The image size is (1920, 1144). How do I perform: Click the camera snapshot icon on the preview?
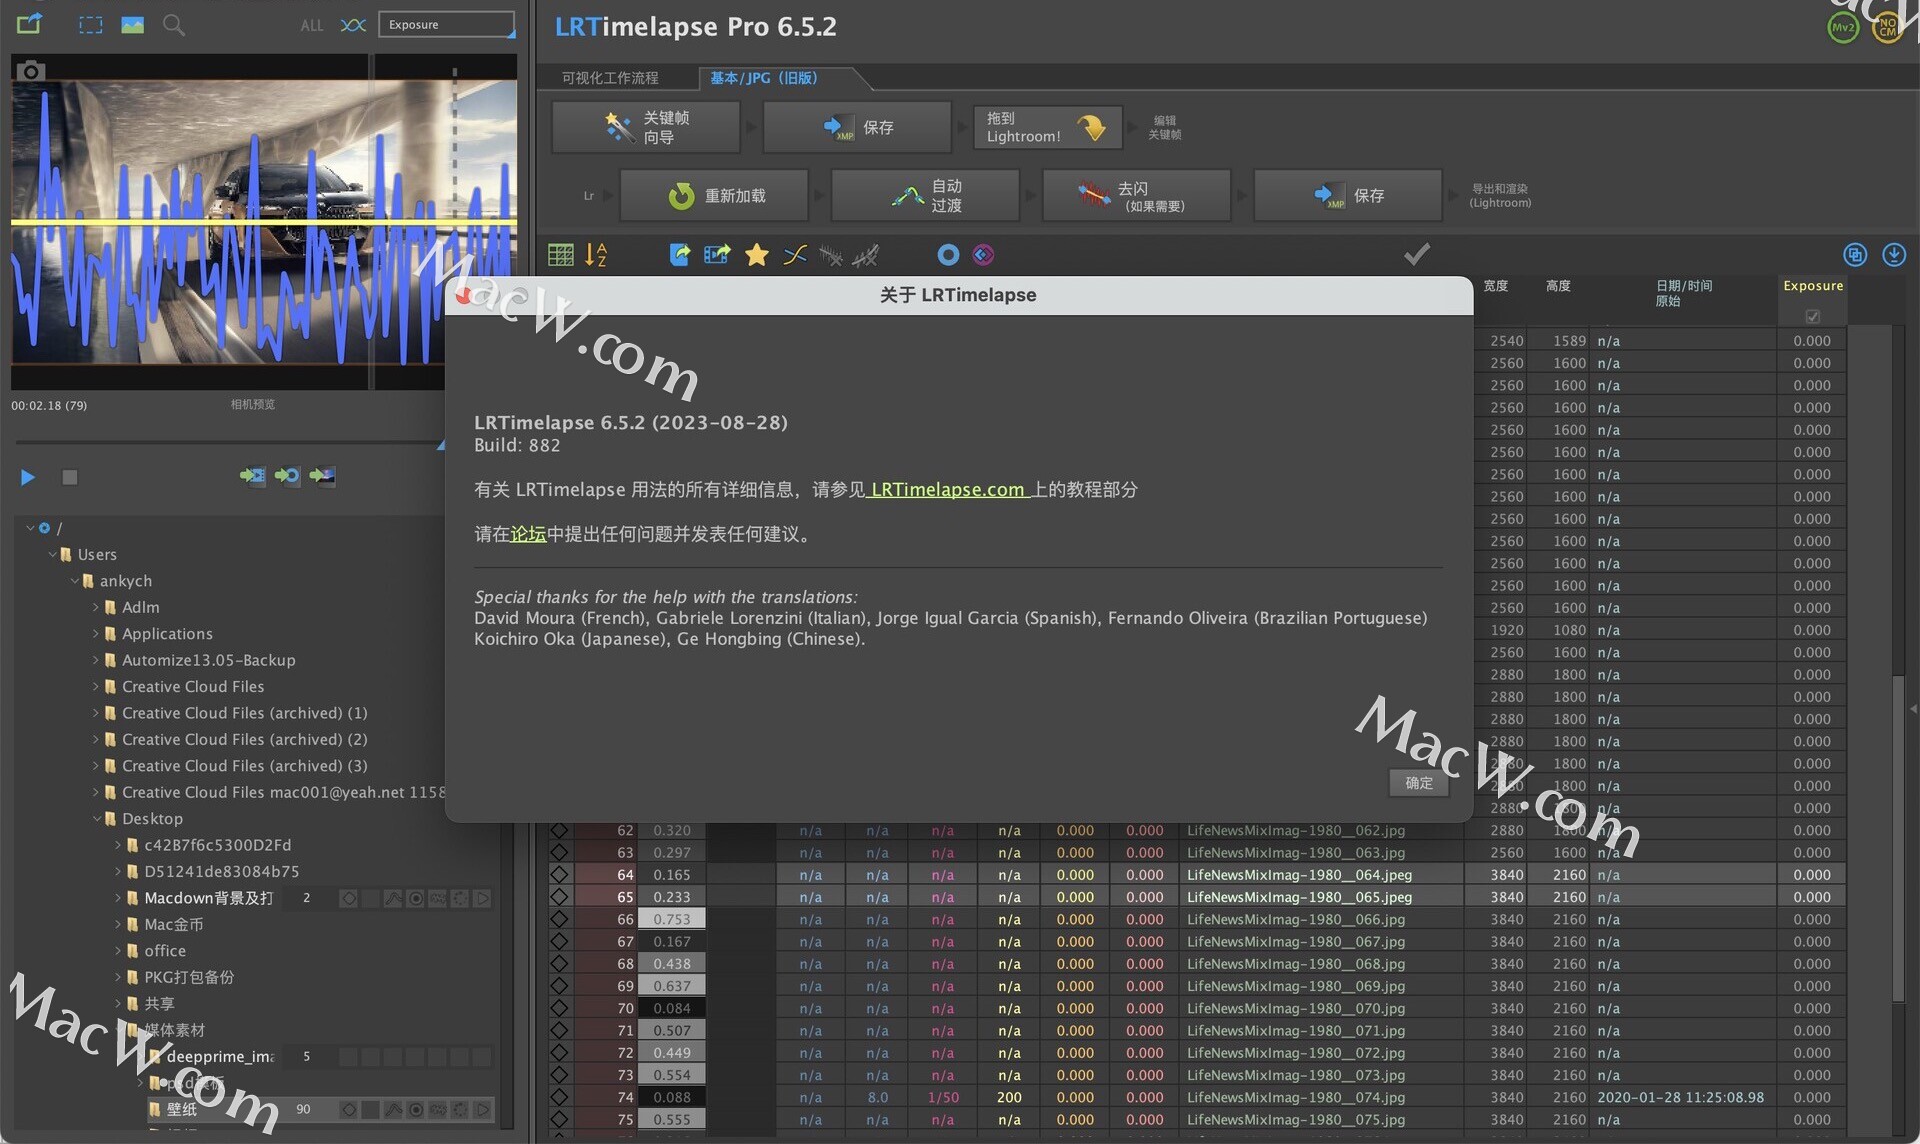point(30,71)
